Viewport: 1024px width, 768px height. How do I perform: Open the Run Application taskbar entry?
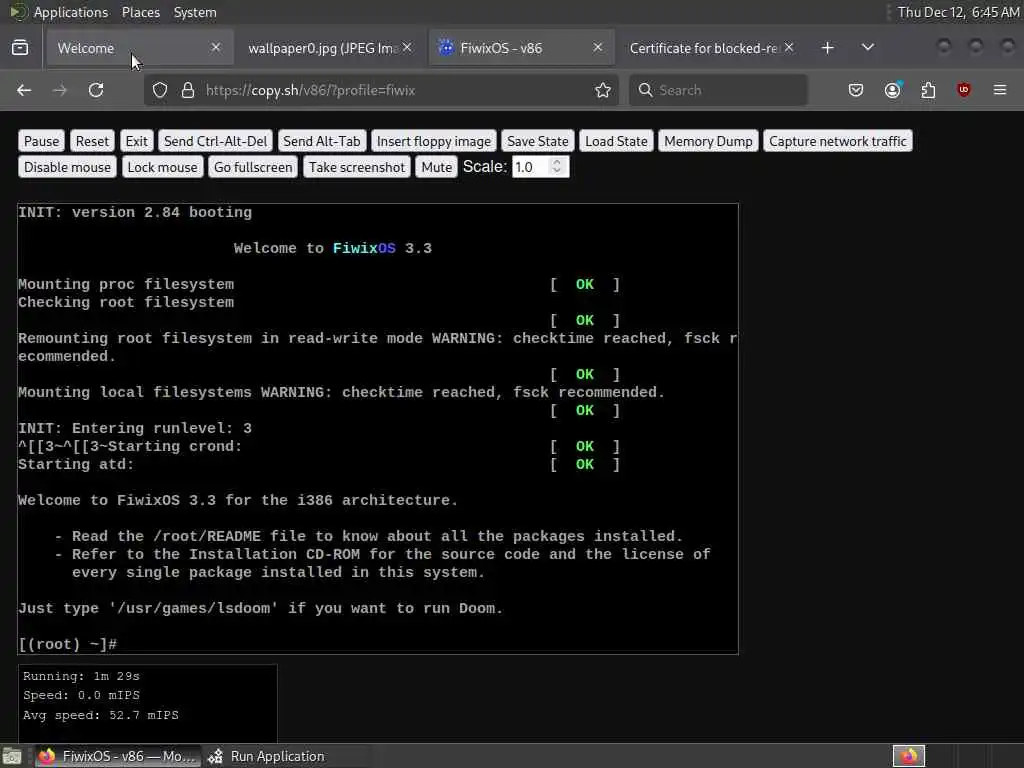point(268,756)
